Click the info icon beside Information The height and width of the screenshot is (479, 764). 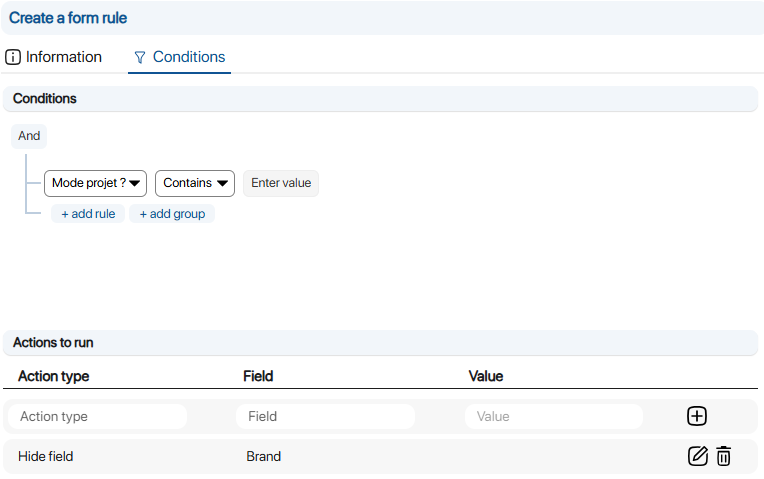coord(13,57)
